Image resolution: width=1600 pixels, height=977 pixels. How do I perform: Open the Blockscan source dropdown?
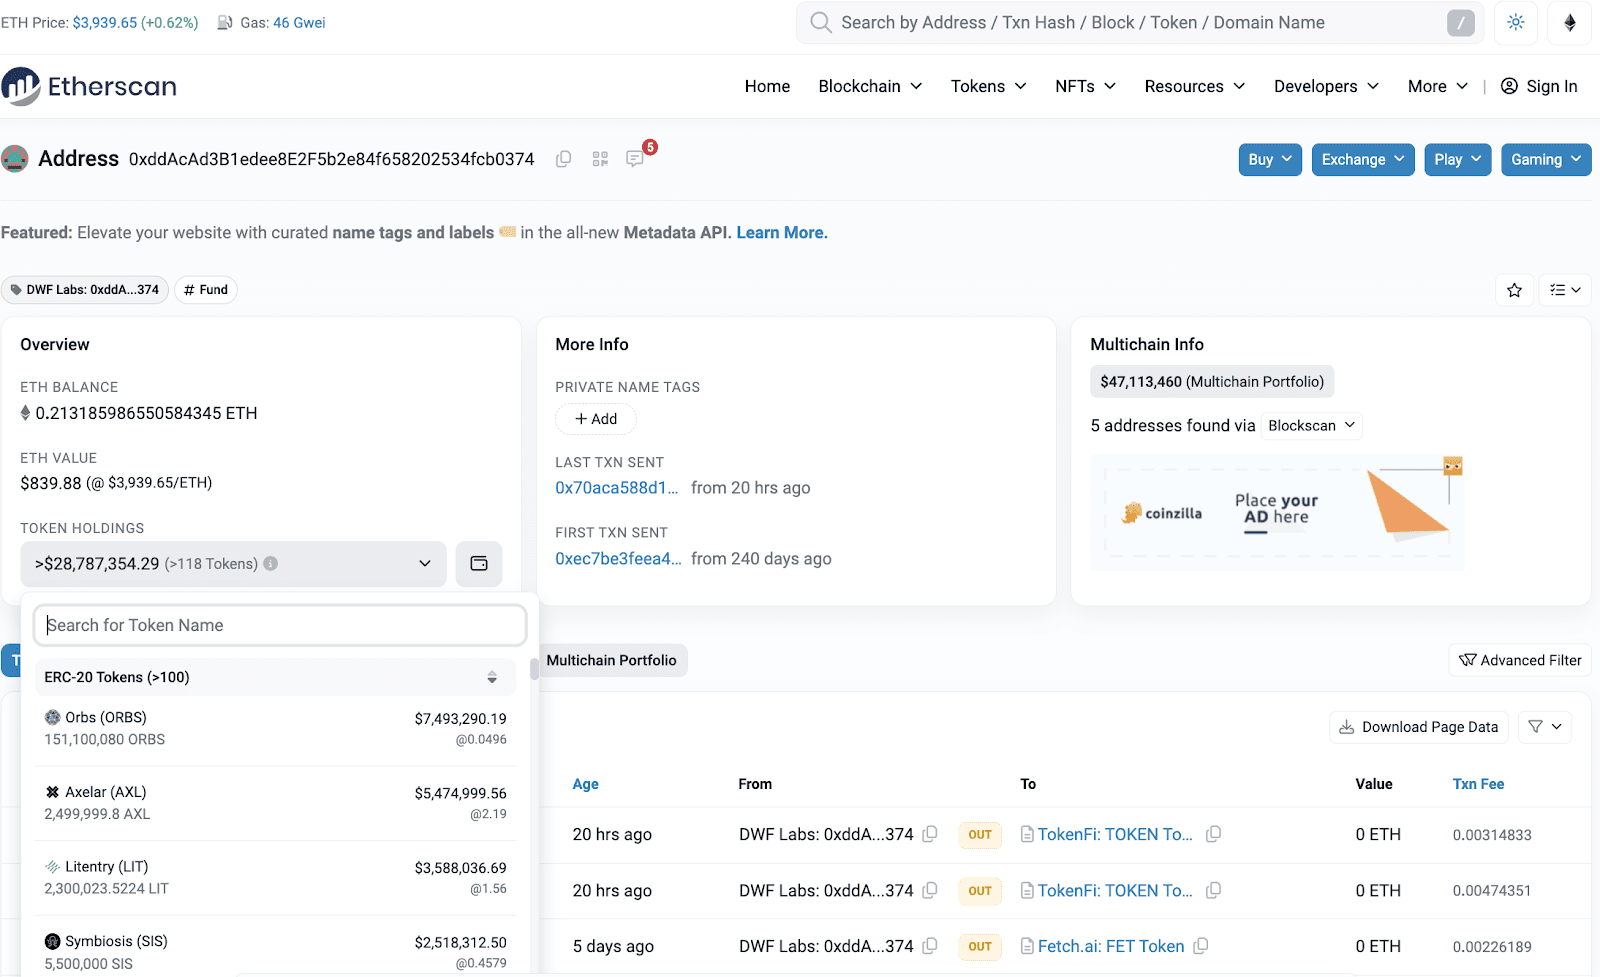[1311, 426]
